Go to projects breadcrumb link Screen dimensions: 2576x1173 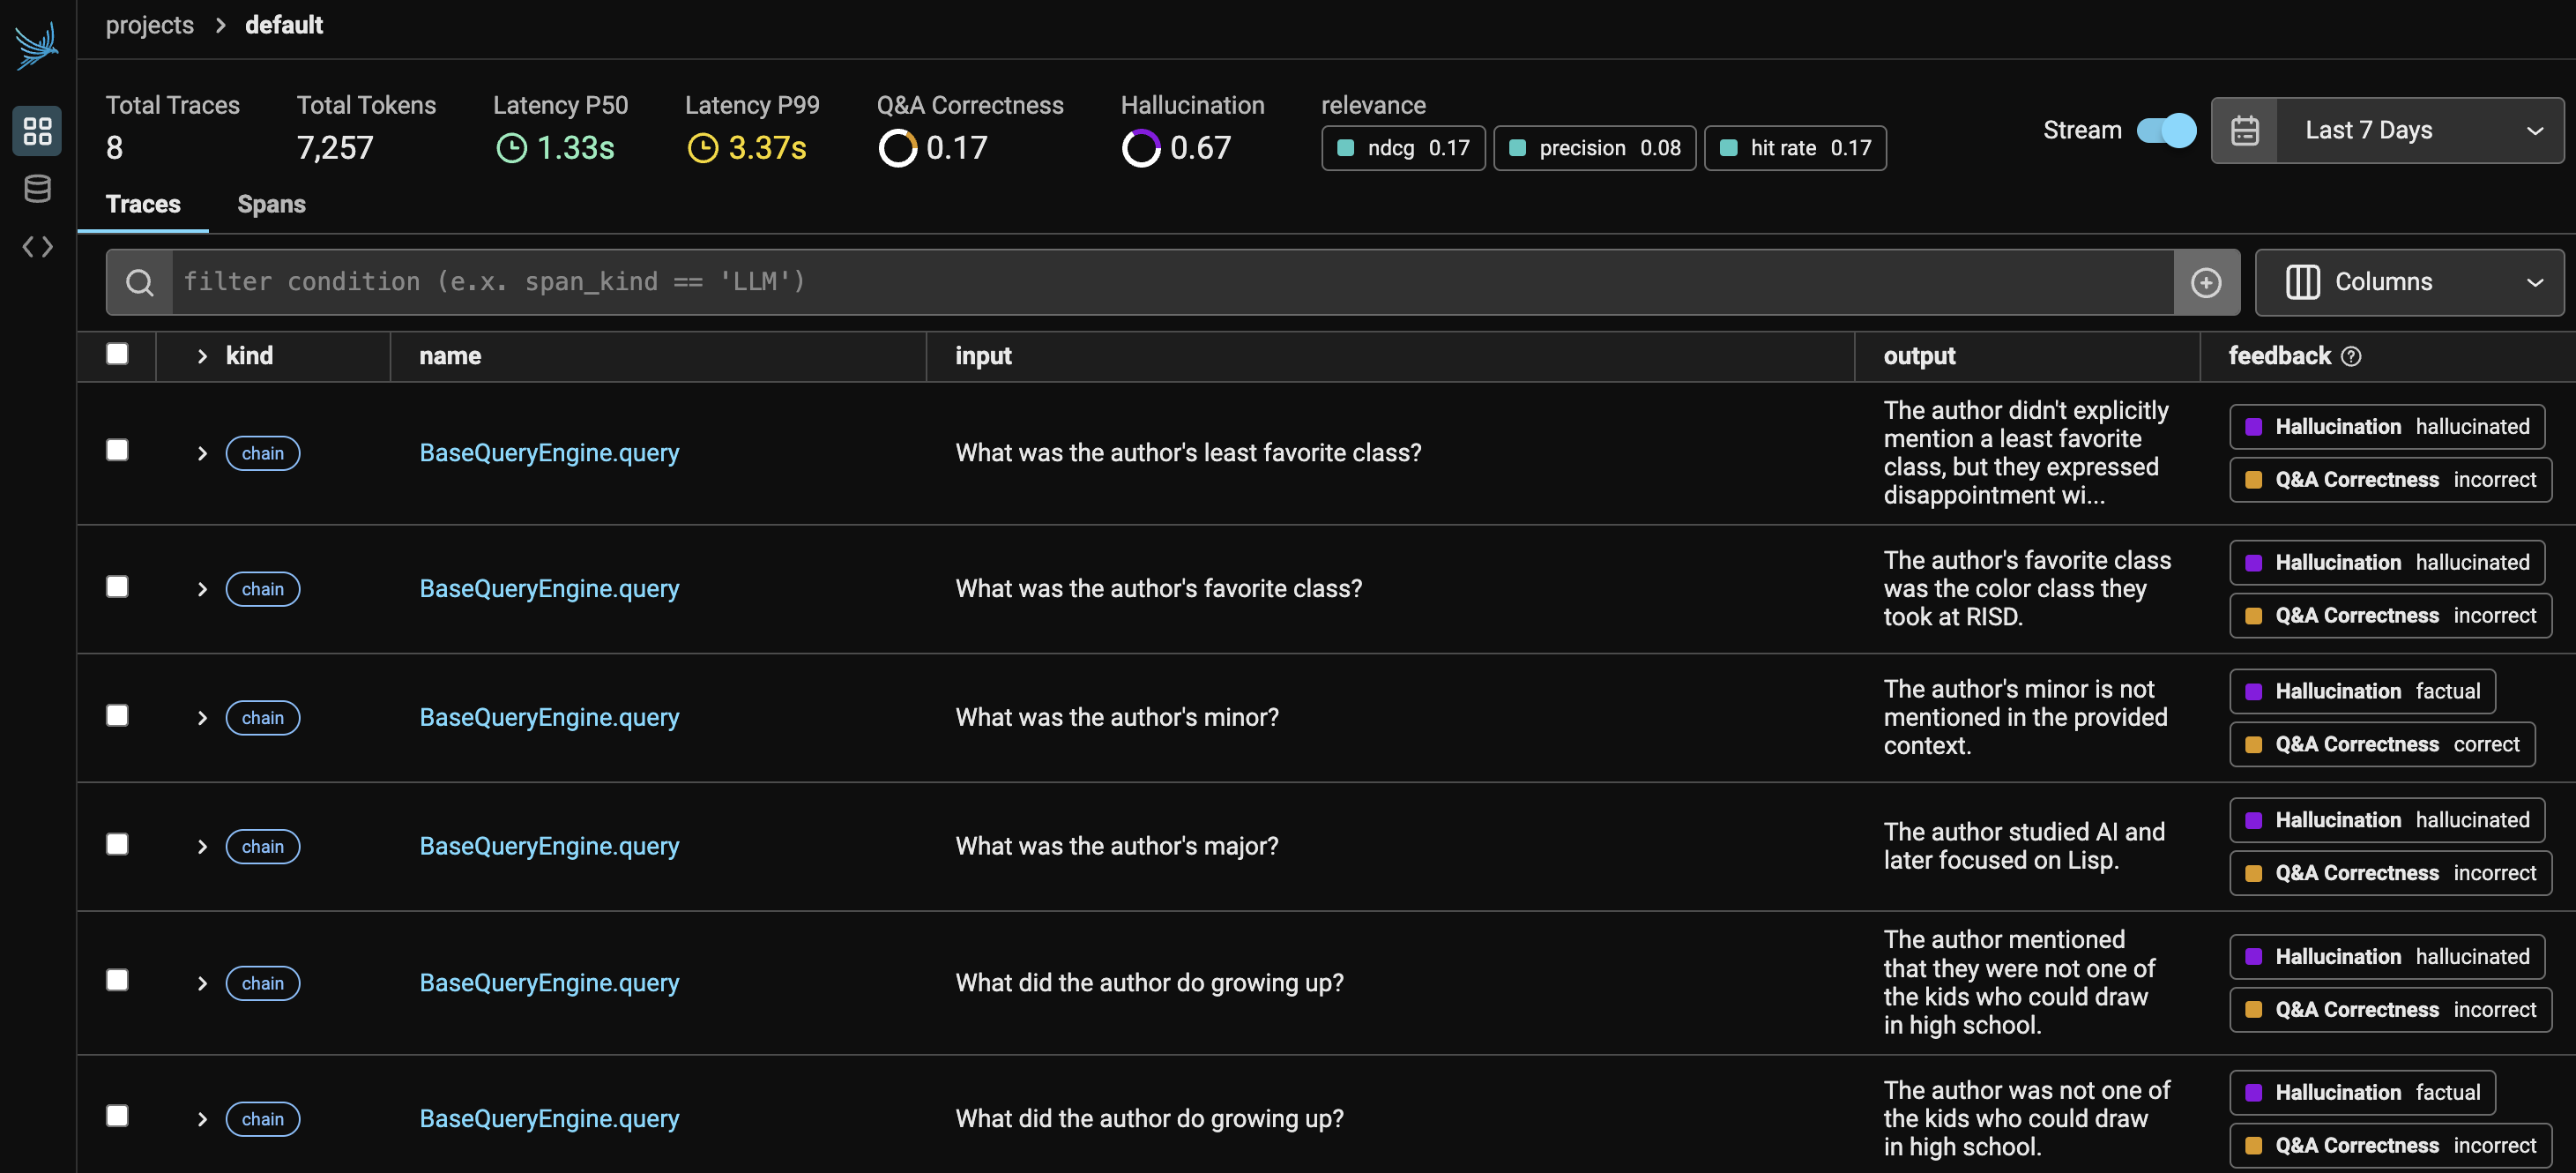click(x=150, y=25)
